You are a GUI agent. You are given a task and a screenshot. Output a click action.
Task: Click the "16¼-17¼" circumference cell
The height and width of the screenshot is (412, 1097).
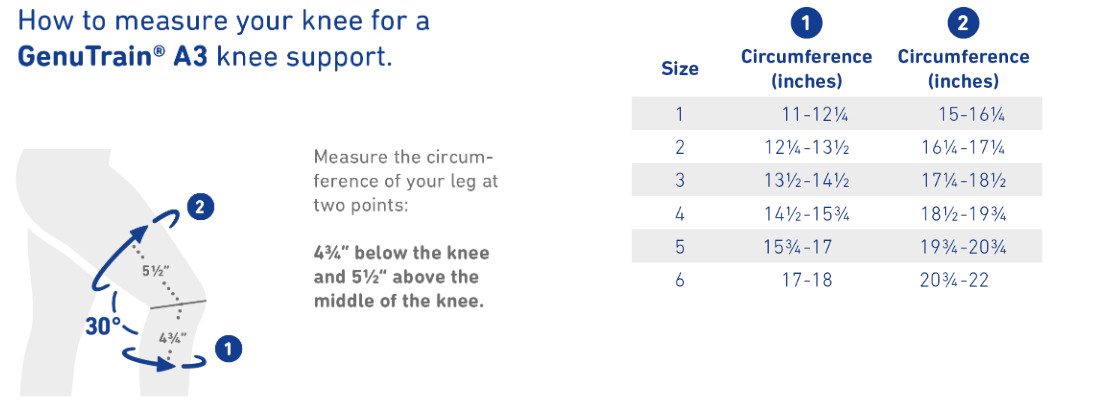pyautogui.click(x=963, y=148)
